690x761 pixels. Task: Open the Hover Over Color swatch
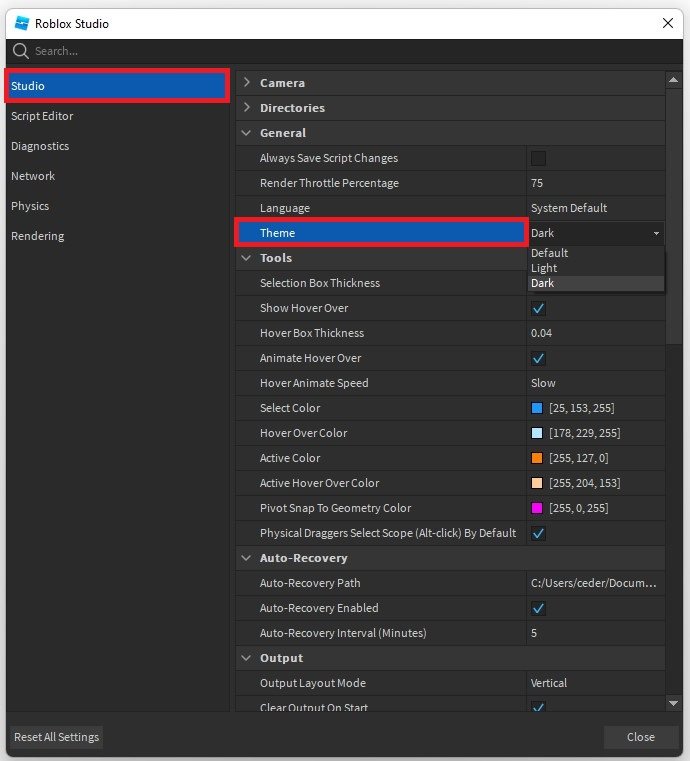[537, 433]
